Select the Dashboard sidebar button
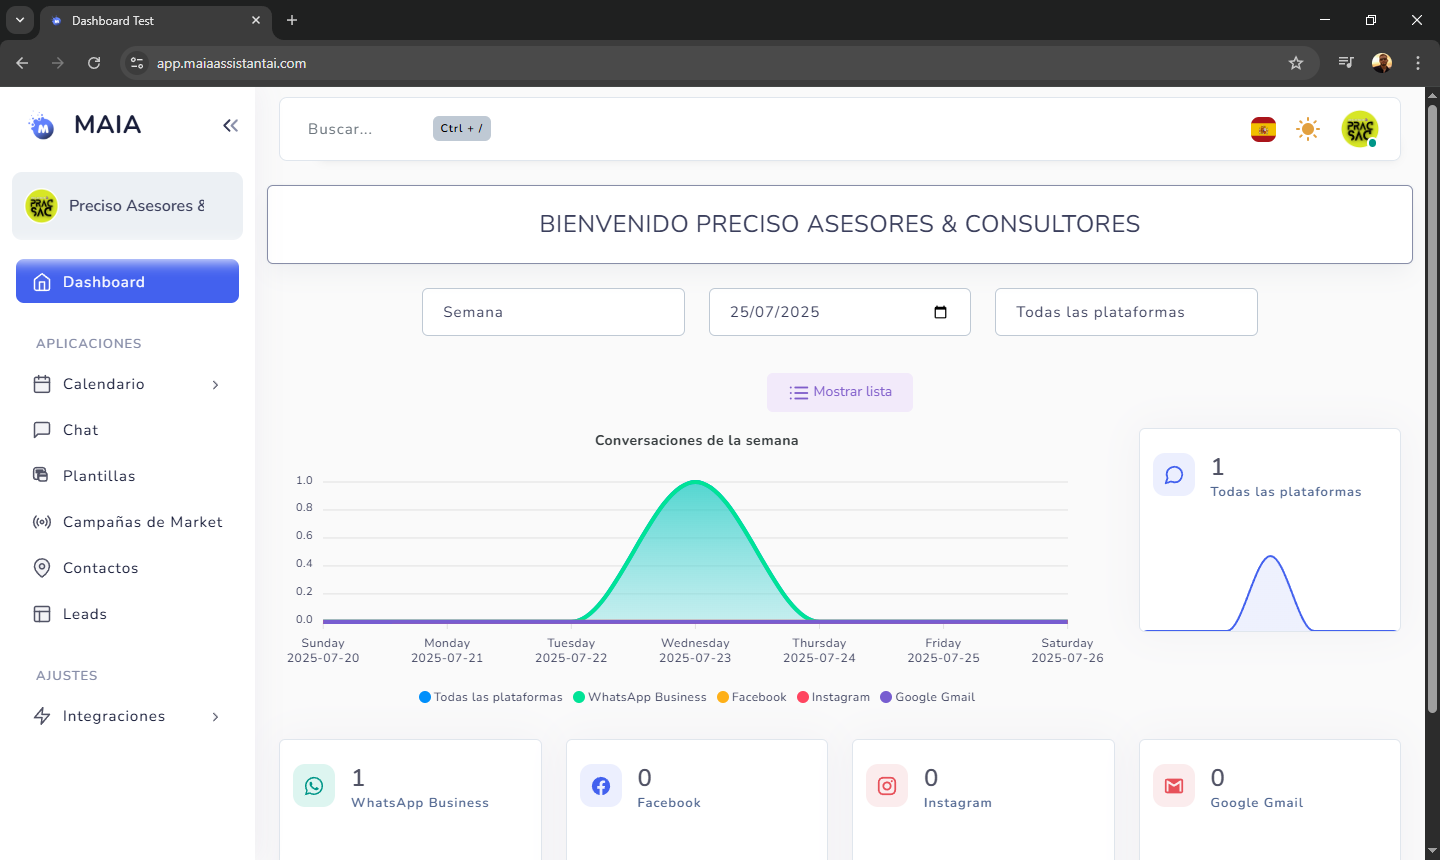This screenshot has height=860, width=1440. click(127, 282)
